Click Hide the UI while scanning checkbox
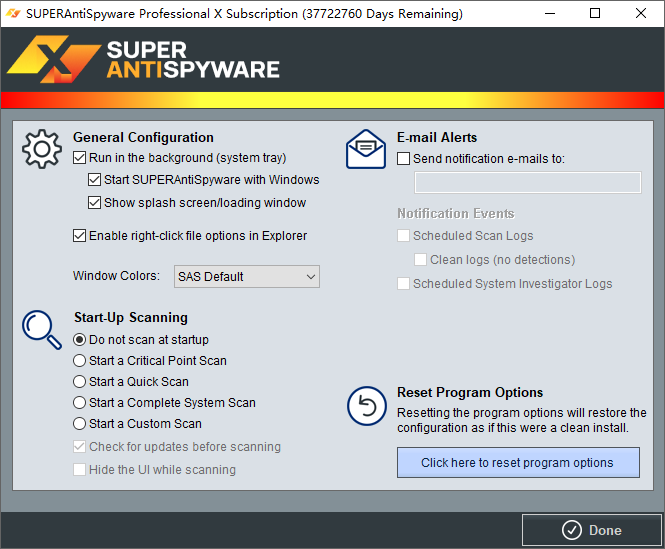The width and height of the screenshot is (665, 549). pyautogui.click(x=79, y=470)
